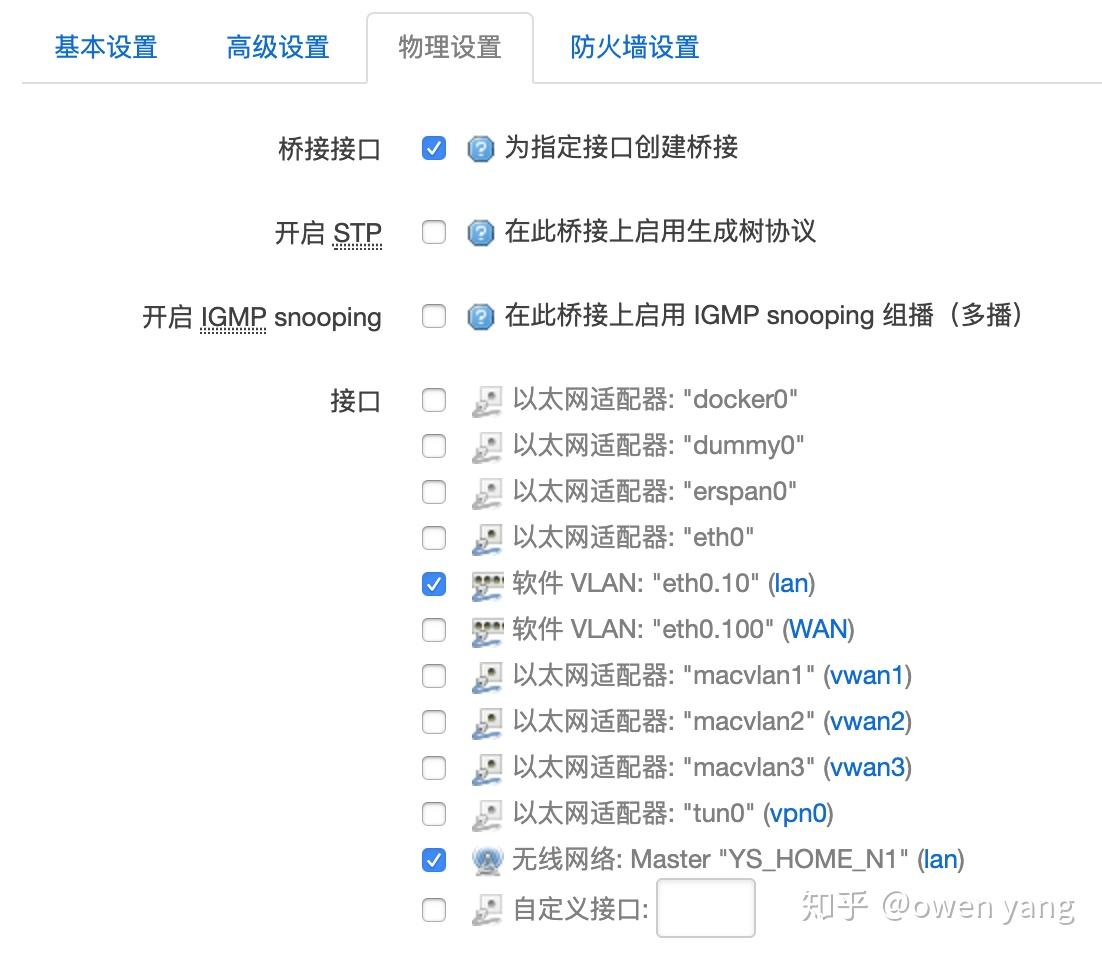Click the eth0.100 software VLAN icon
The height and width of the screenshot is (956, 1102).
pyautogui.click(x=486, y=630)
